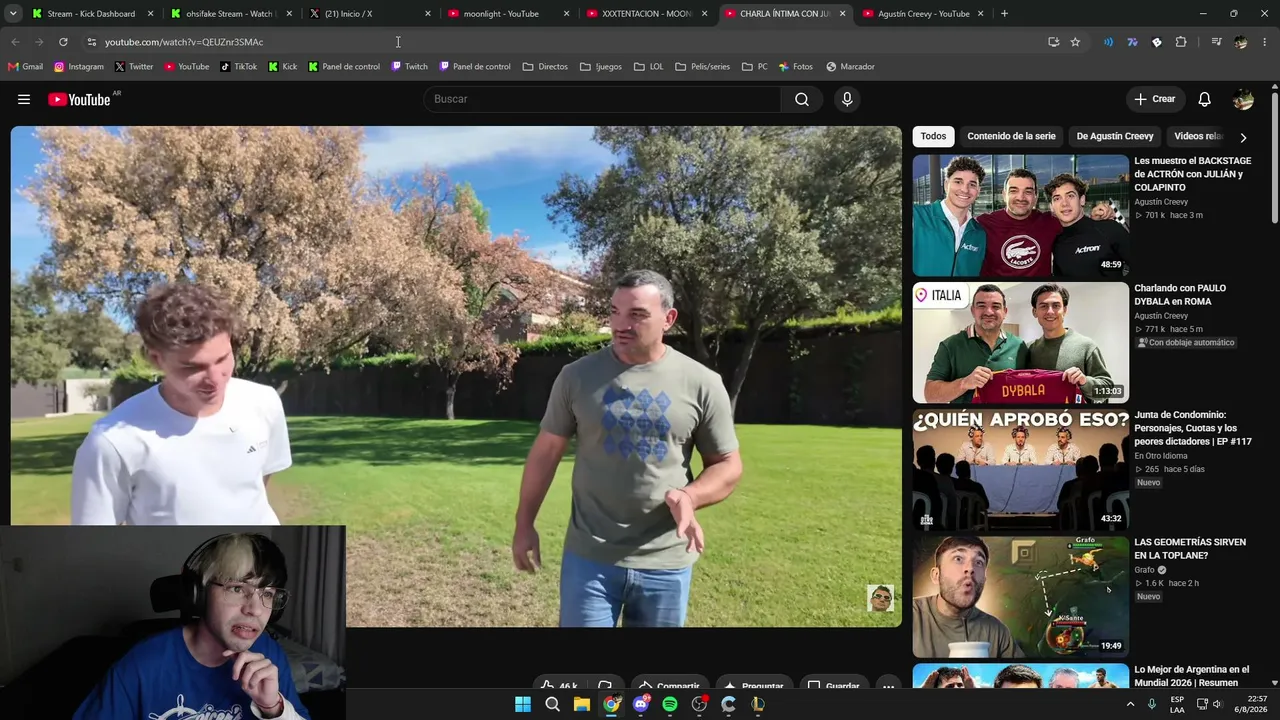The height and width of the screenshot is (720, 1280).
Task: Open Discord from the taskbar
Action: (x=641, y=704)
